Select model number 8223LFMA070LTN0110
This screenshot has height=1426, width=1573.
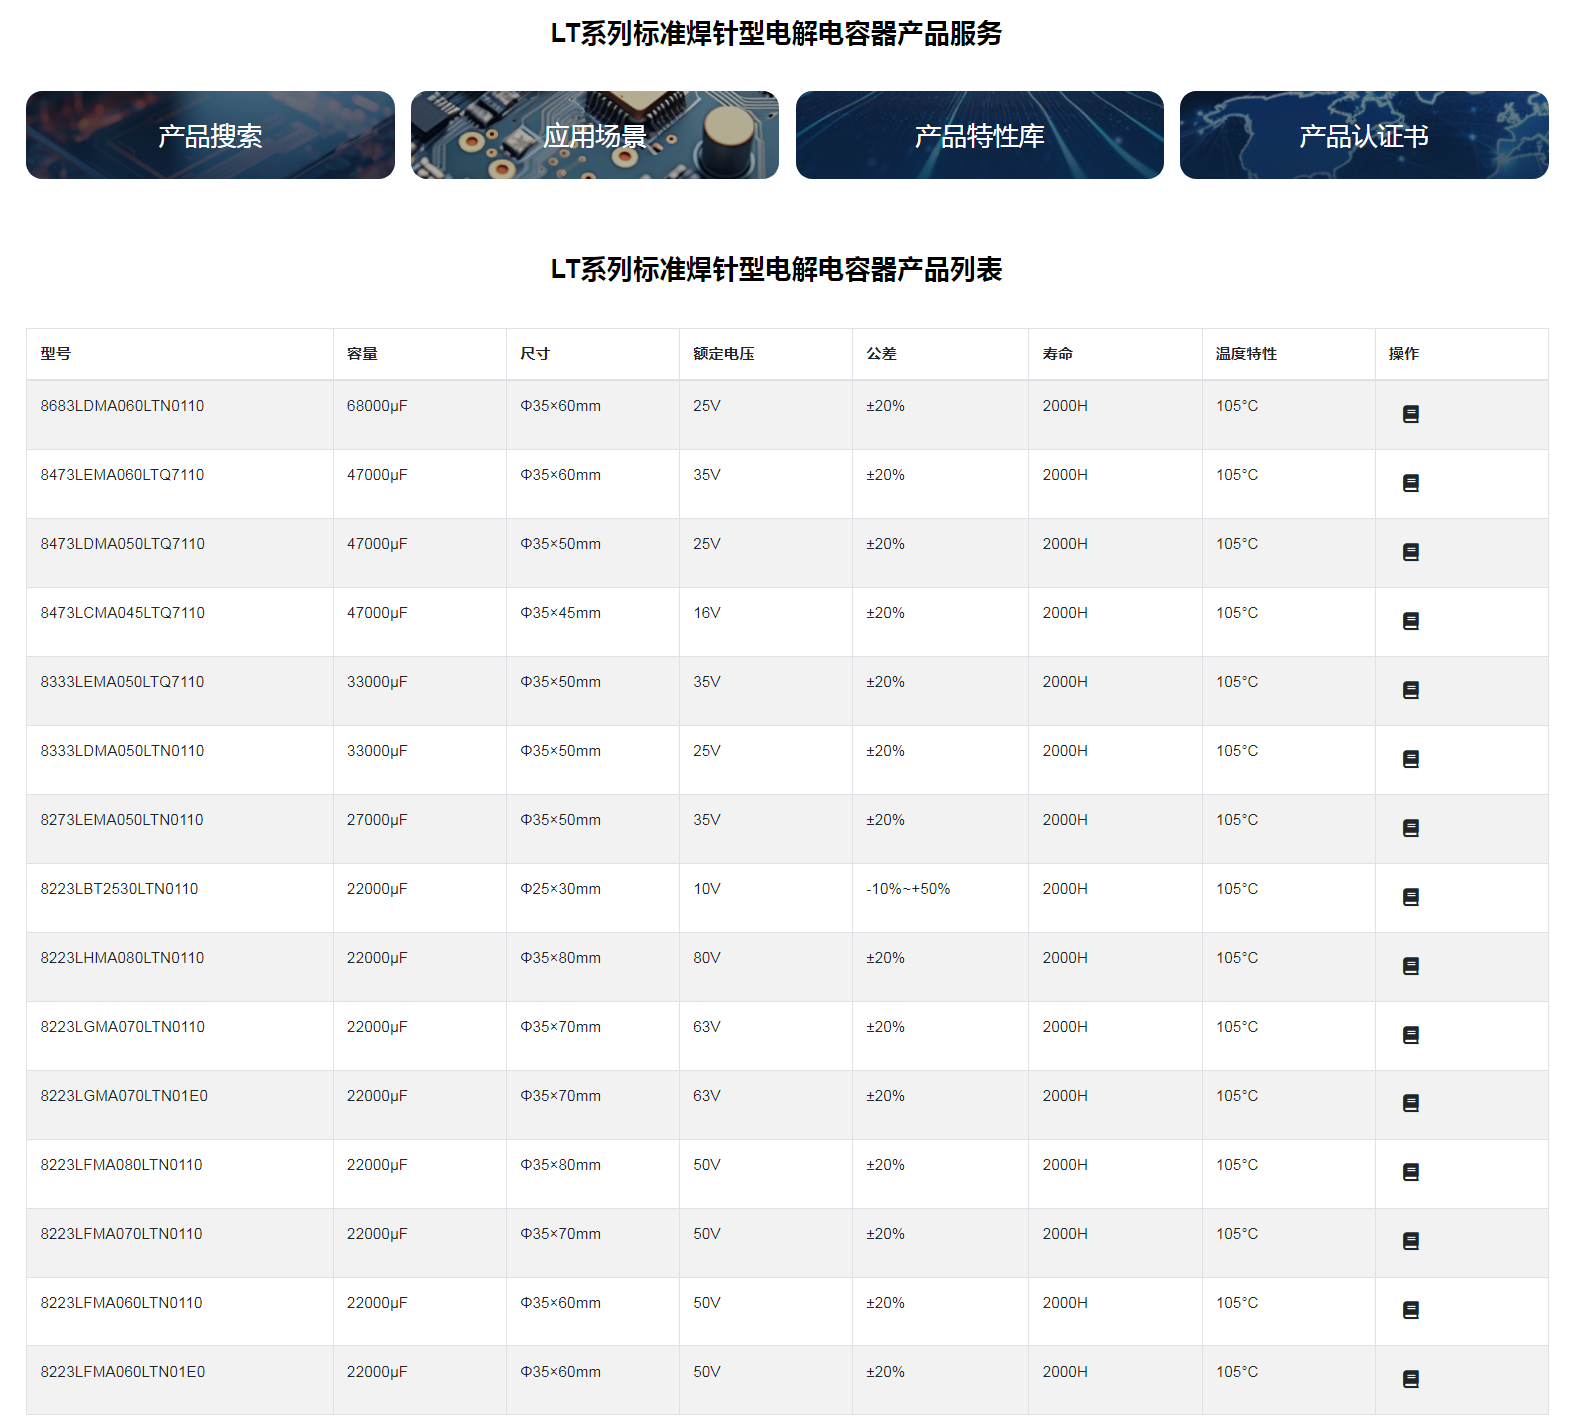[121, 1234]
